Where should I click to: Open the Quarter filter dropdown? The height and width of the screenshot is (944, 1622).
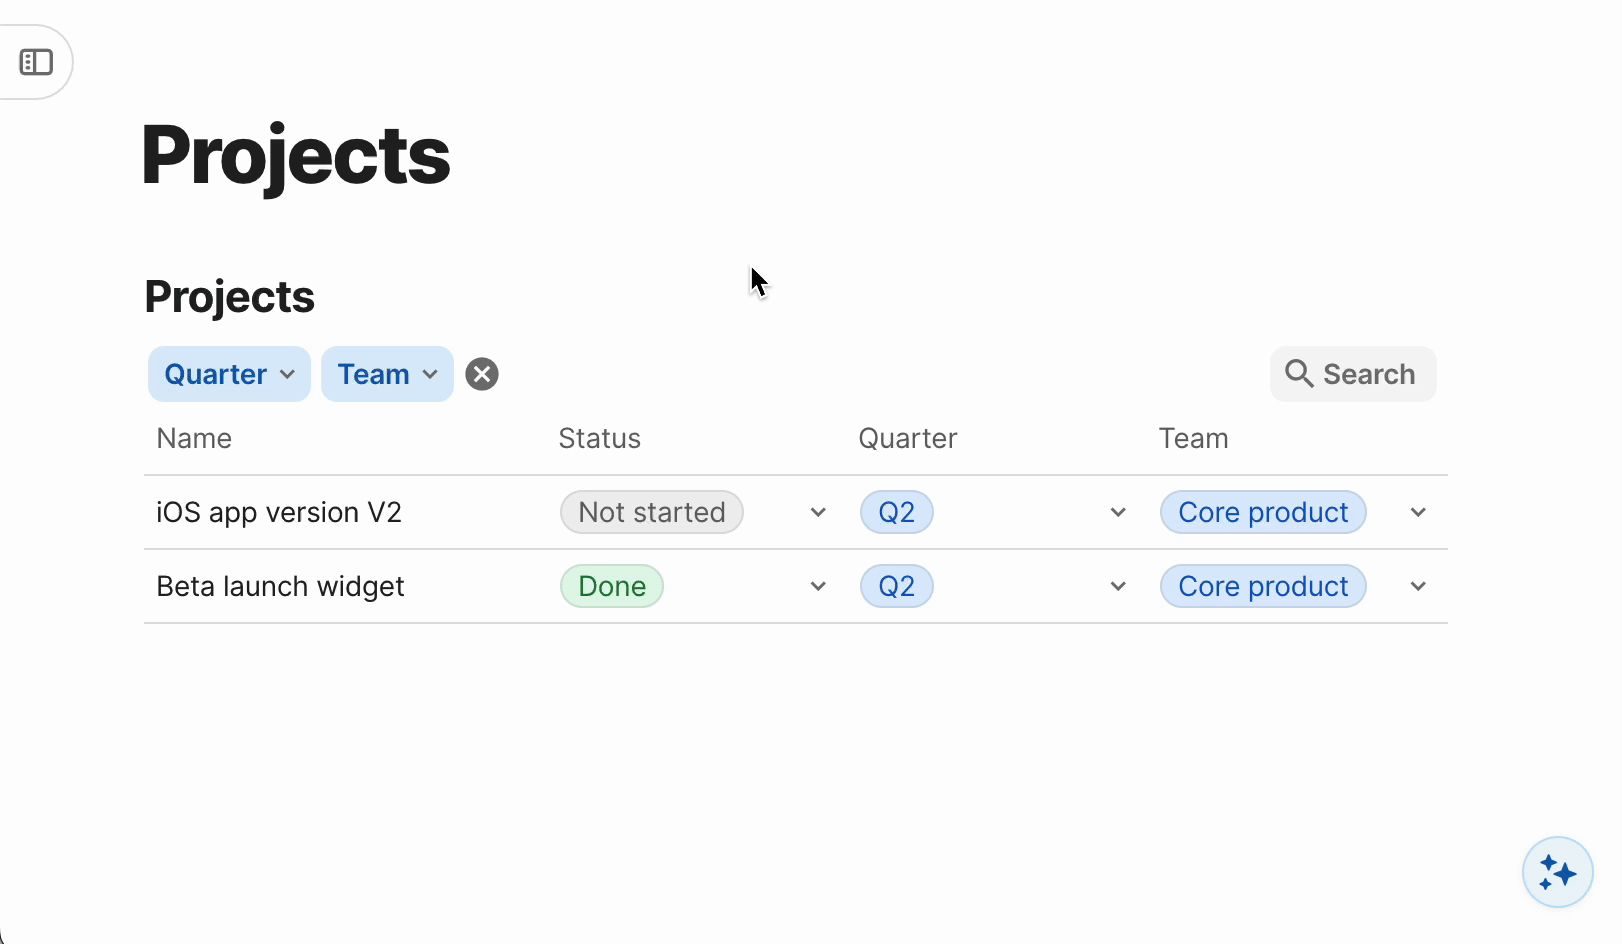coord(229,374)
